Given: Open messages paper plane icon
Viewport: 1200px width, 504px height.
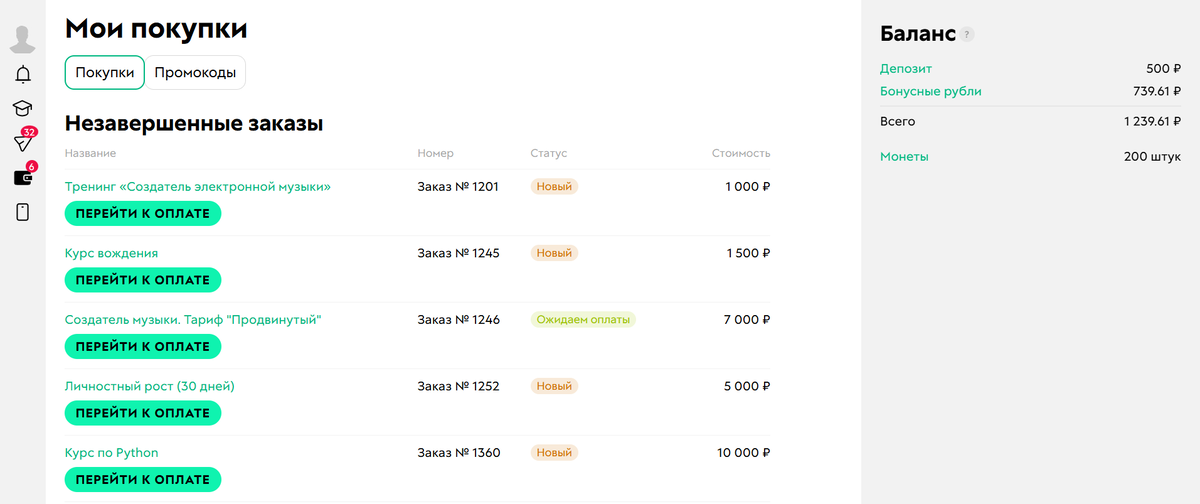Looking at the screenshot, I should click(22, 143).
